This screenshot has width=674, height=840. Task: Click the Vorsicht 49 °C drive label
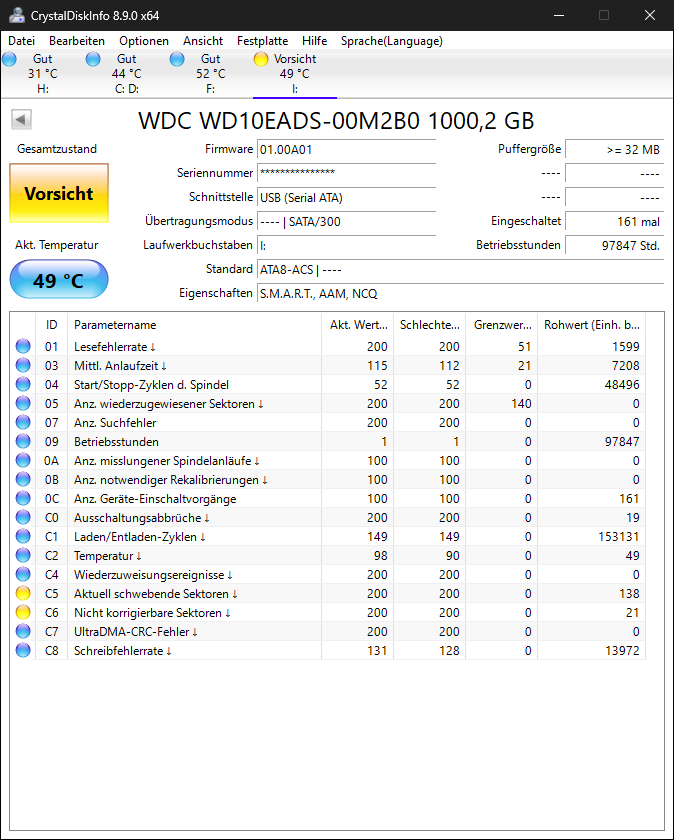(295, 73)
